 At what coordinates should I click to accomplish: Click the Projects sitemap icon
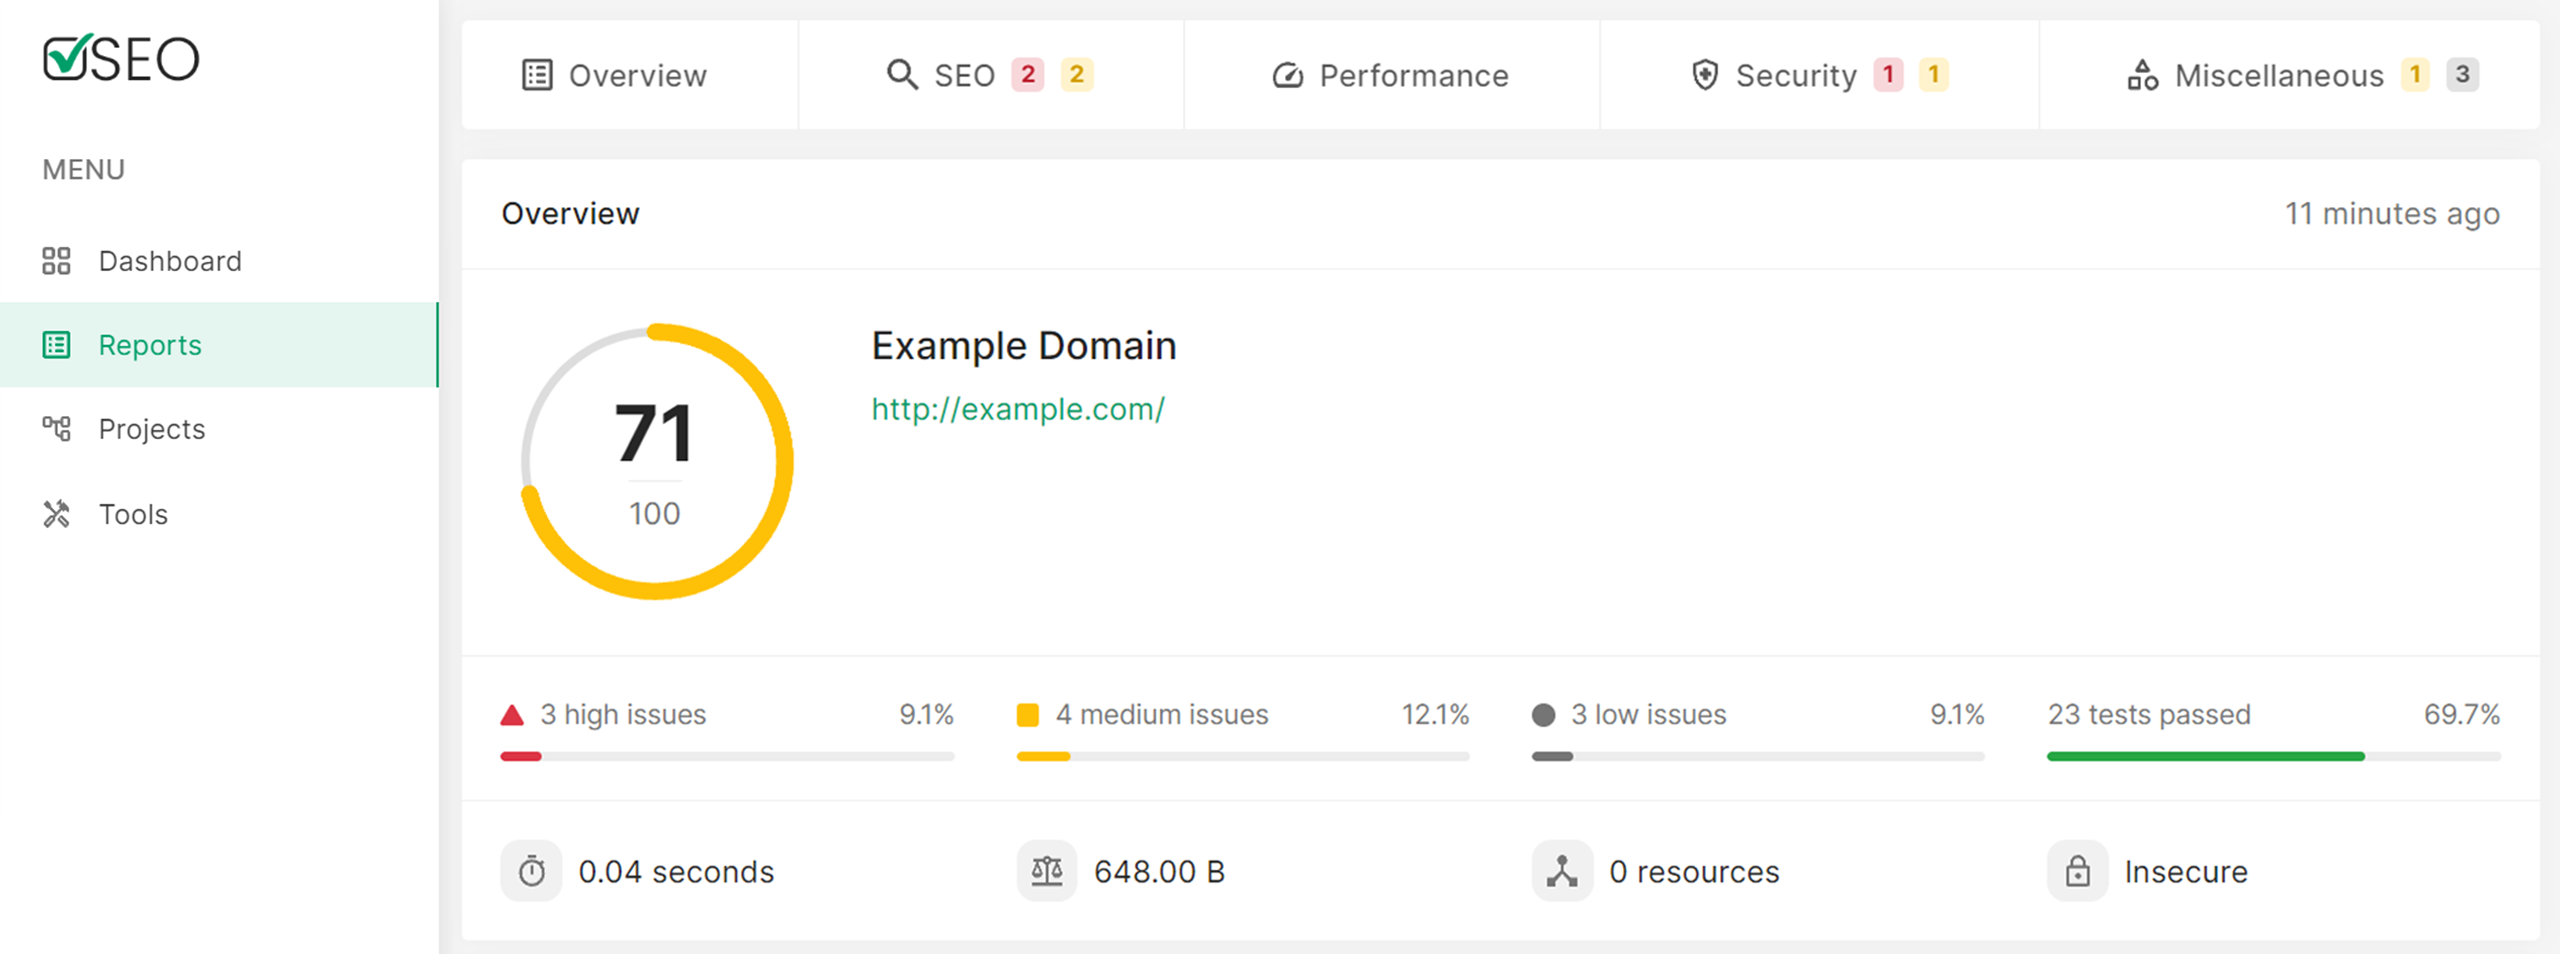57,428
